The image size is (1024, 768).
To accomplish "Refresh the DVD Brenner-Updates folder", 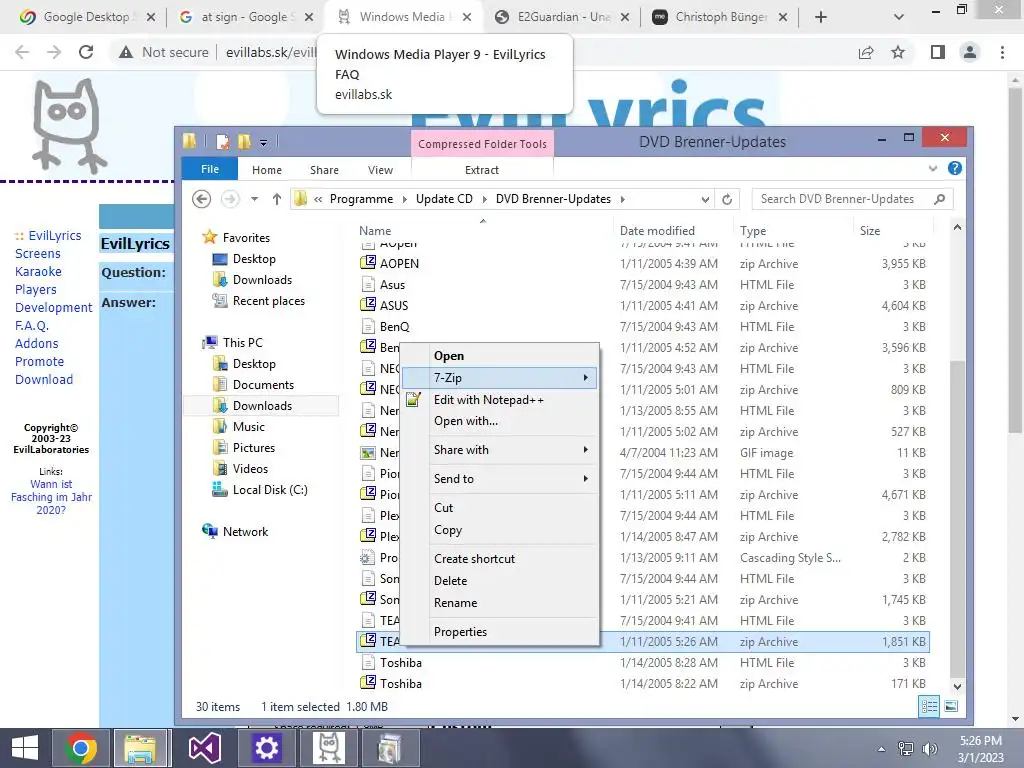I will [727, 199].
